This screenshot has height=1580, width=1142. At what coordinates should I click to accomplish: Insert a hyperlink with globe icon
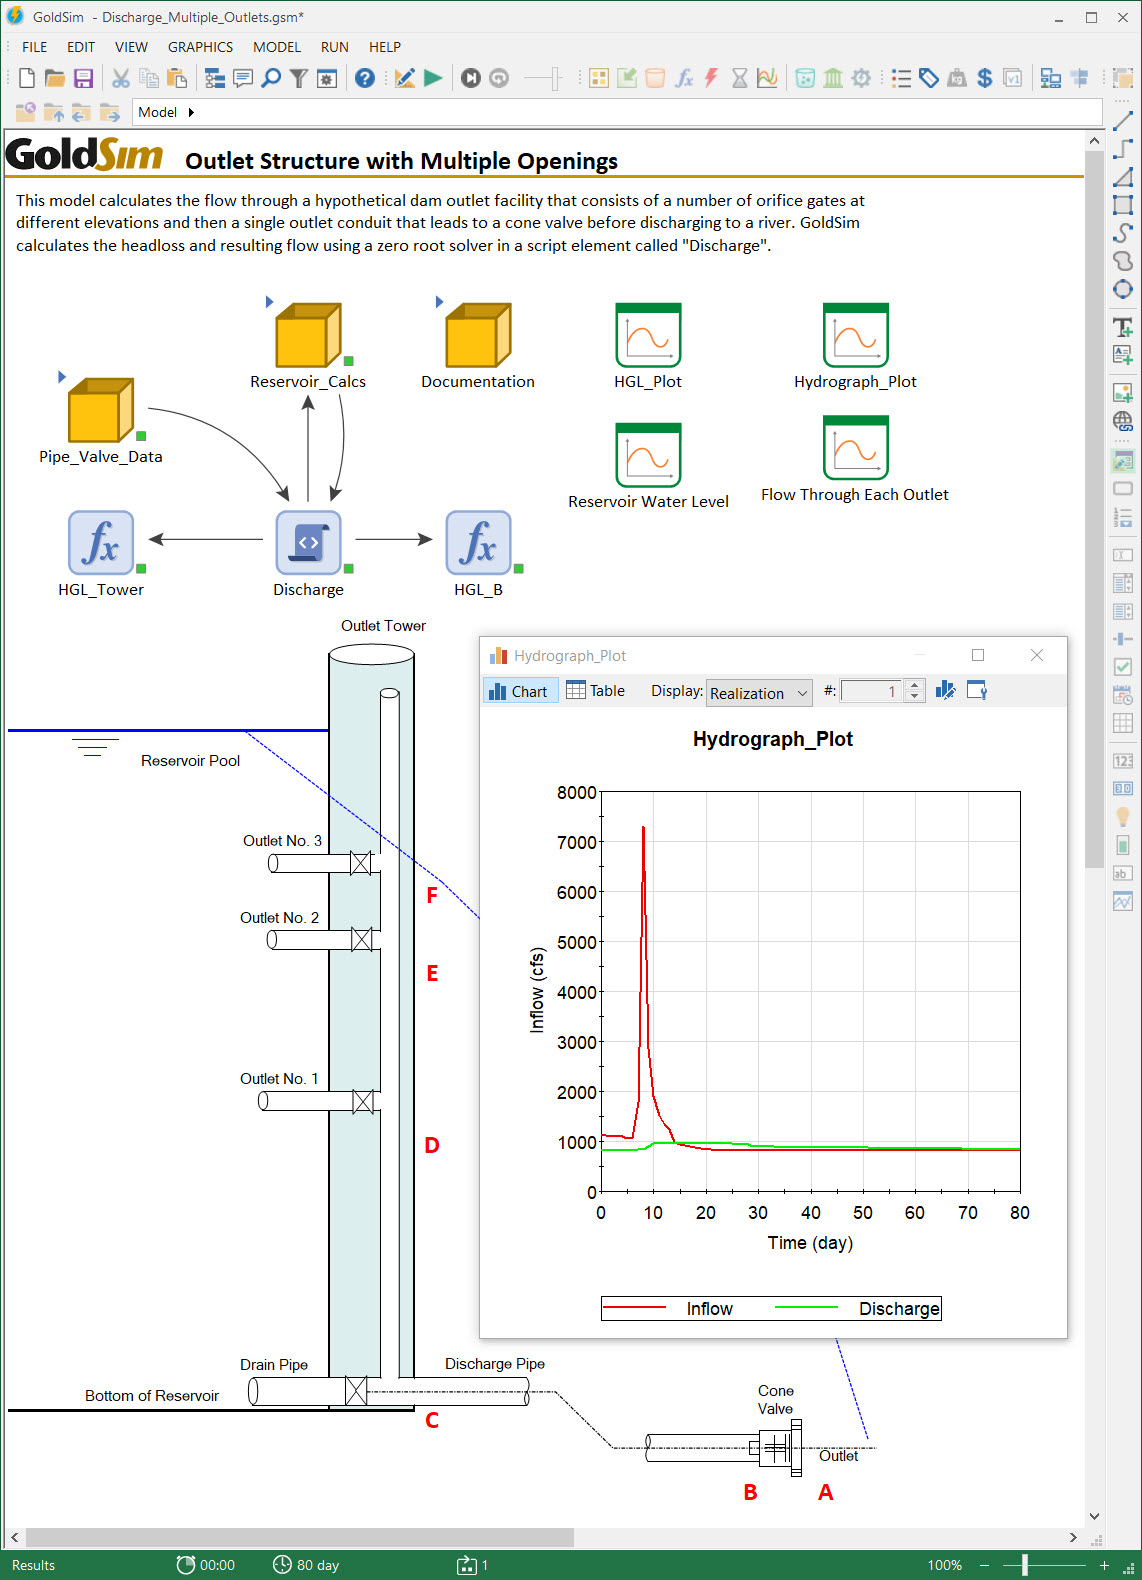[1123, 421]
